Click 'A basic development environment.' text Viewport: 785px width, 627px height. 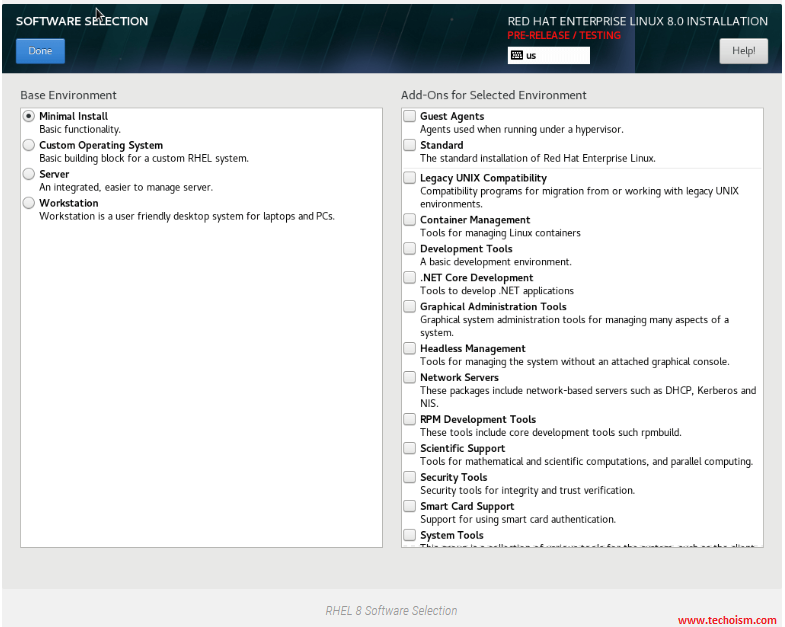pyautogui.click(x=496, y=262)
